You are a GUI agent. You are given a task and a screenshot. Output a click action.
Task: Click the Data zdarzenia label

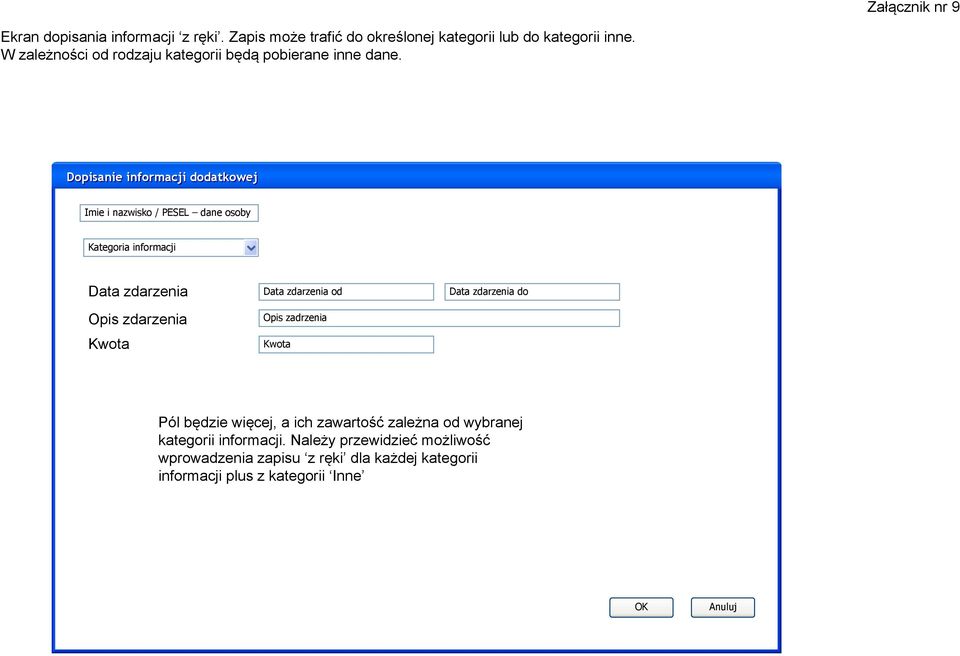[138, 292]
